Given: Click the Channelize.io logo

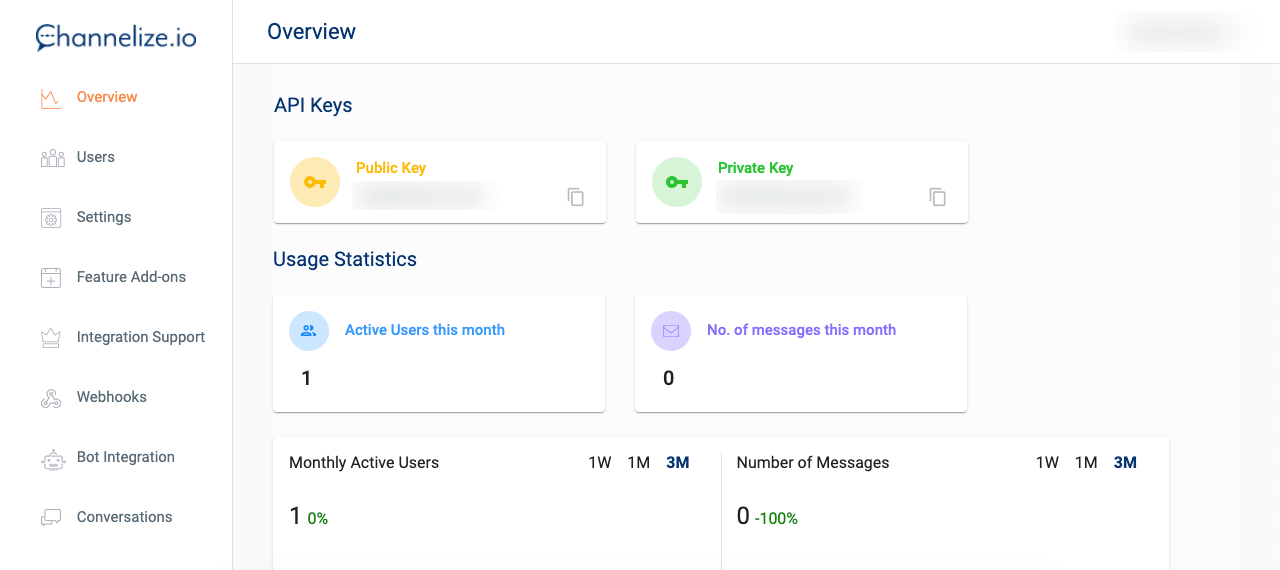Looking at the screenshot, I should point(116,38).
